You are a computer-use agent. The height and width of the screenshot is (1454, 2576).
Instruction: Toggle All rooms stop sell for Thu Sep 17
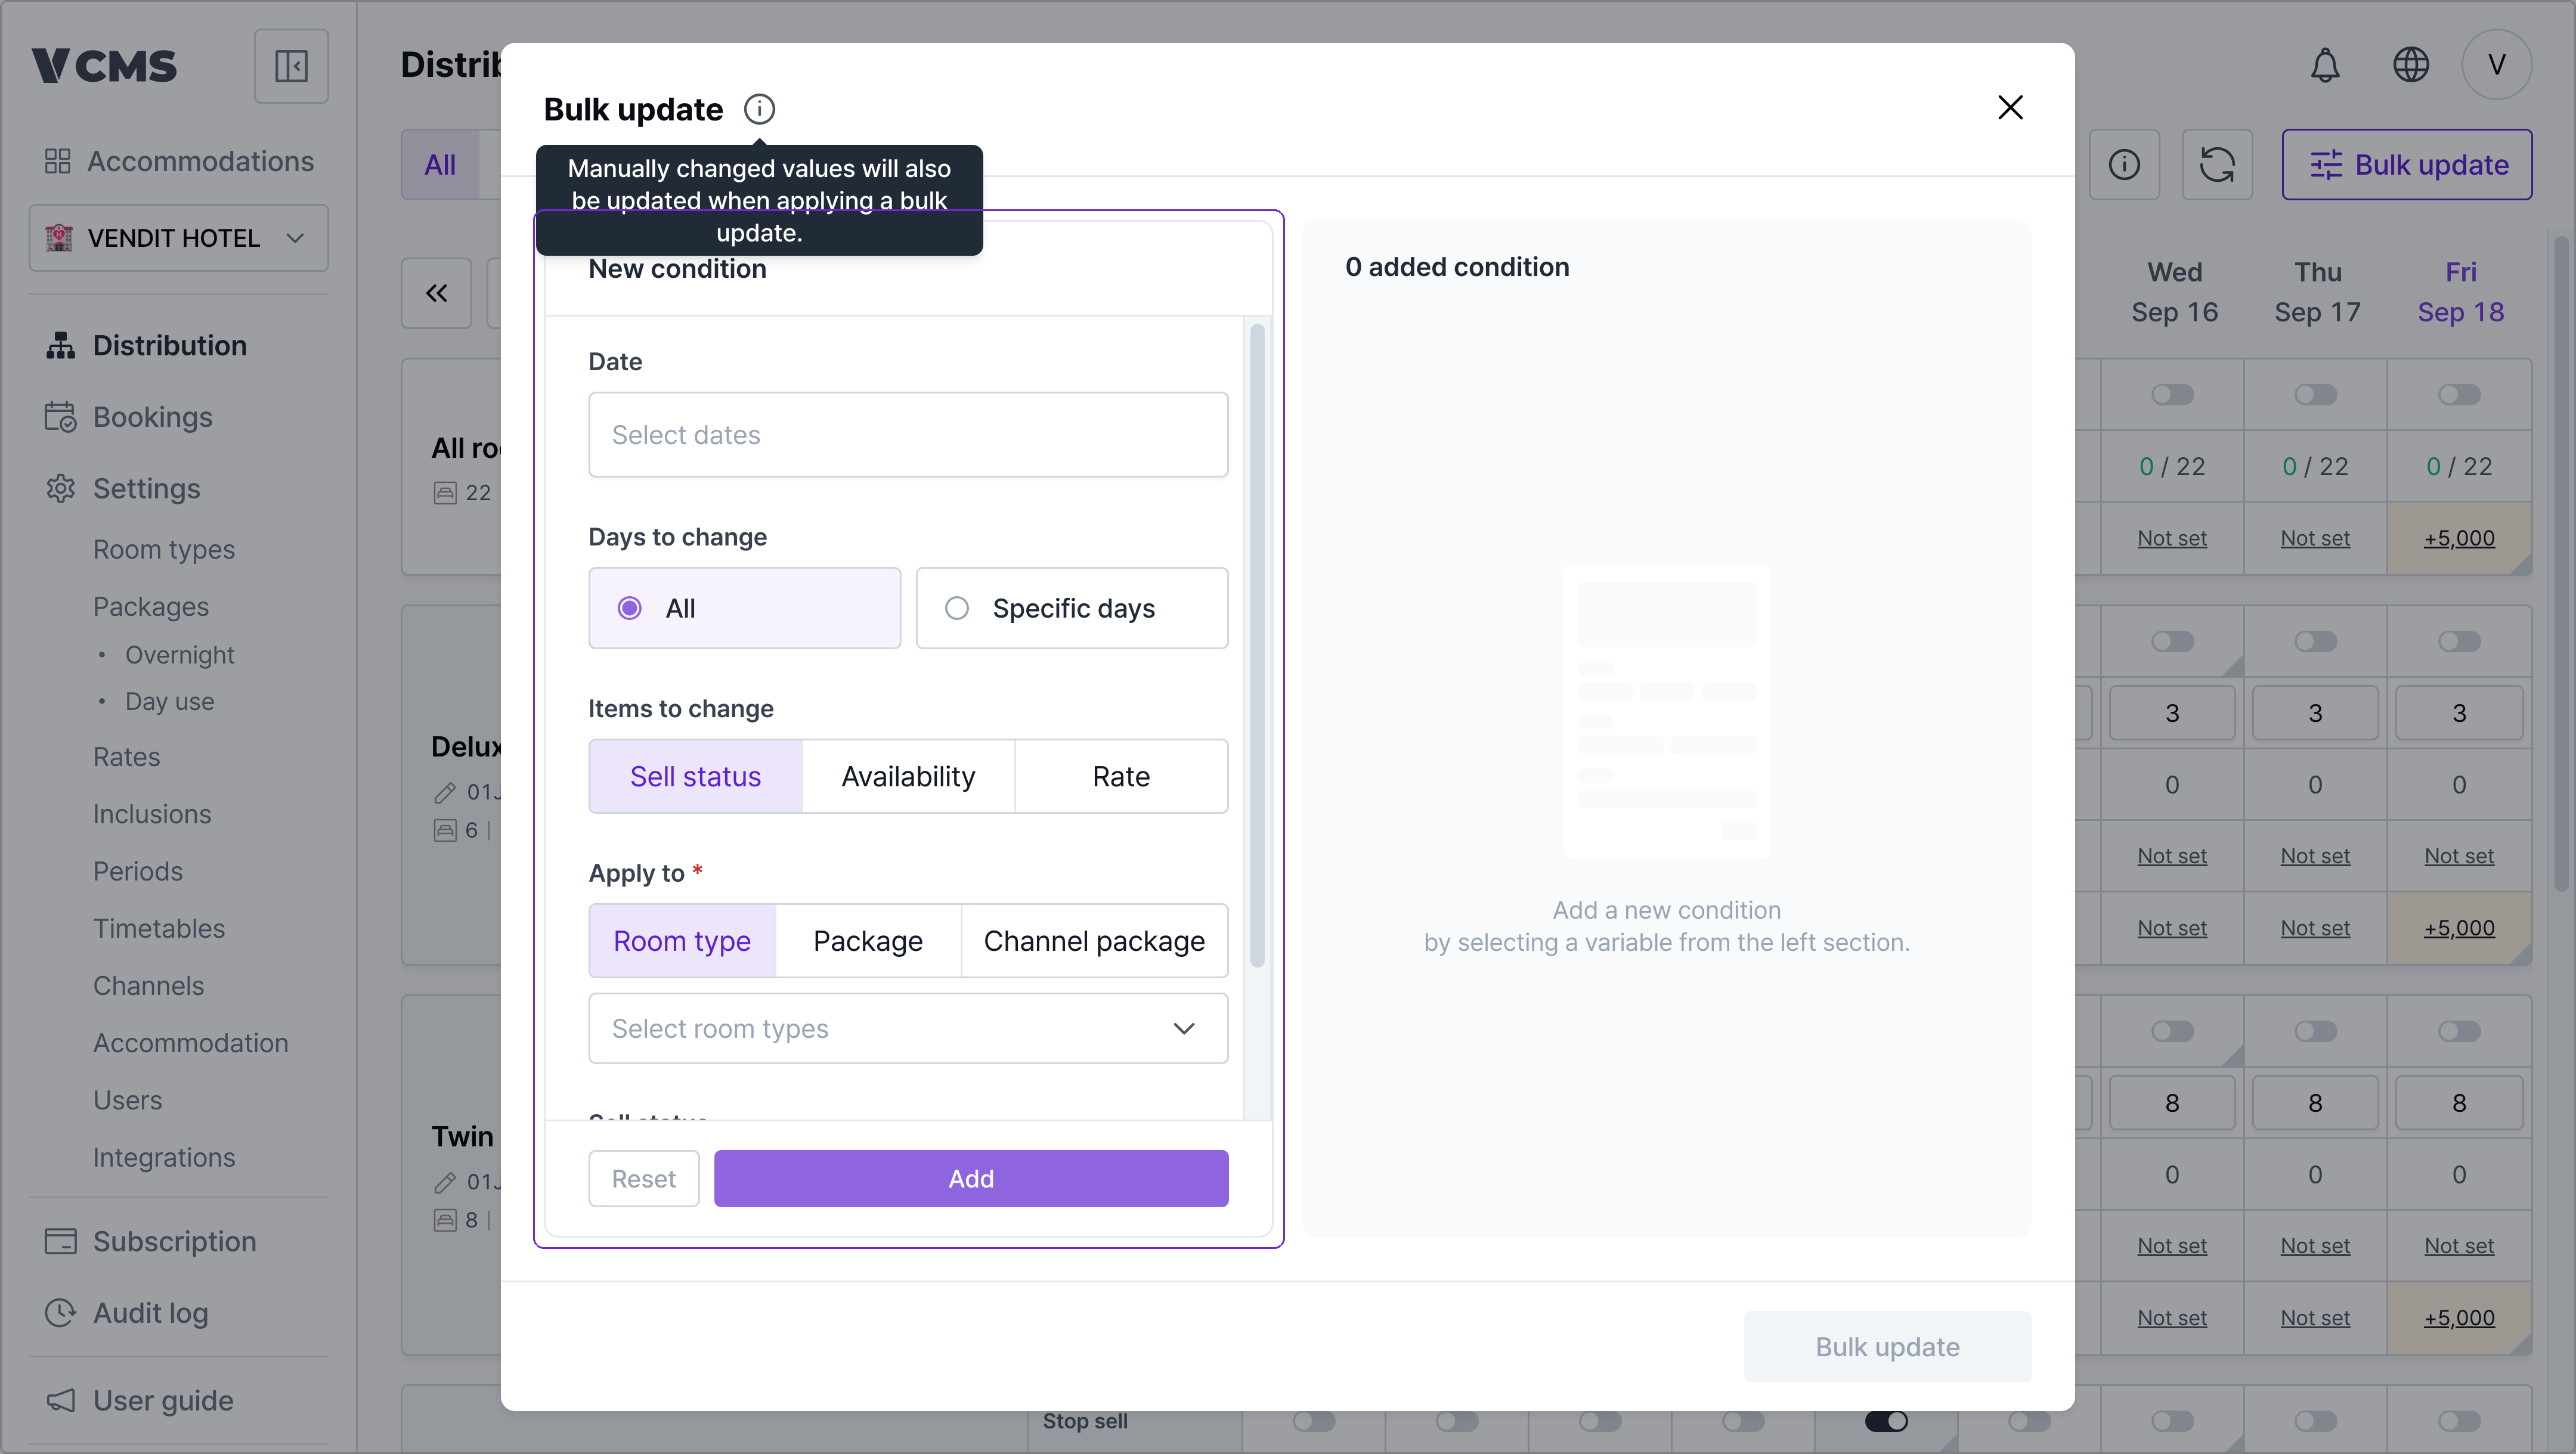point(2316,395)
